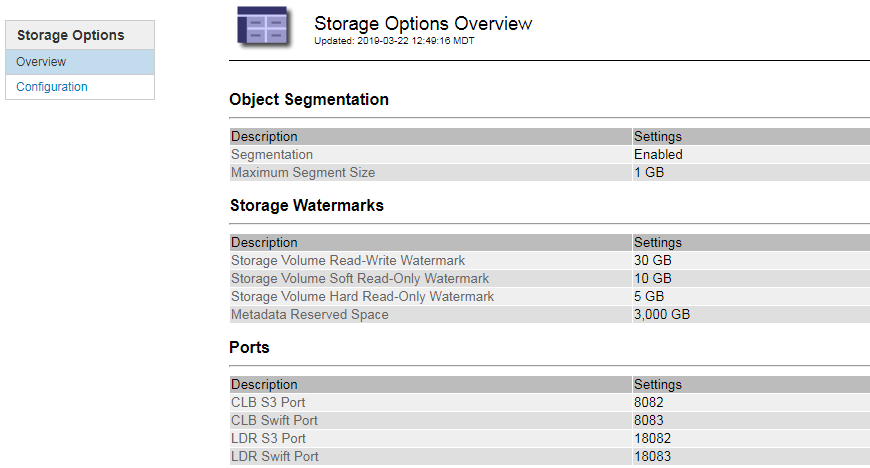Viewport: 870px width, 468px height.
Task: Click the 3,000 GB metadata value
Action: tap(662, 315)
